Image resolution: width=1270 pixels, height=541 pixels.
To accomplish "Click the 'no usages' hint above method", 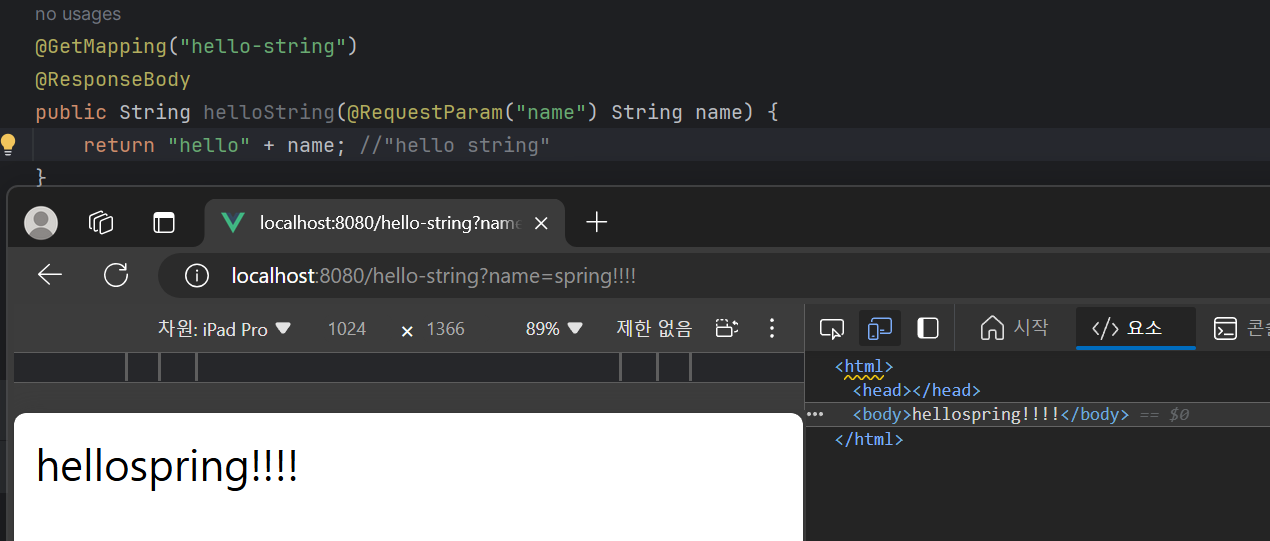I will pos(78,15).
